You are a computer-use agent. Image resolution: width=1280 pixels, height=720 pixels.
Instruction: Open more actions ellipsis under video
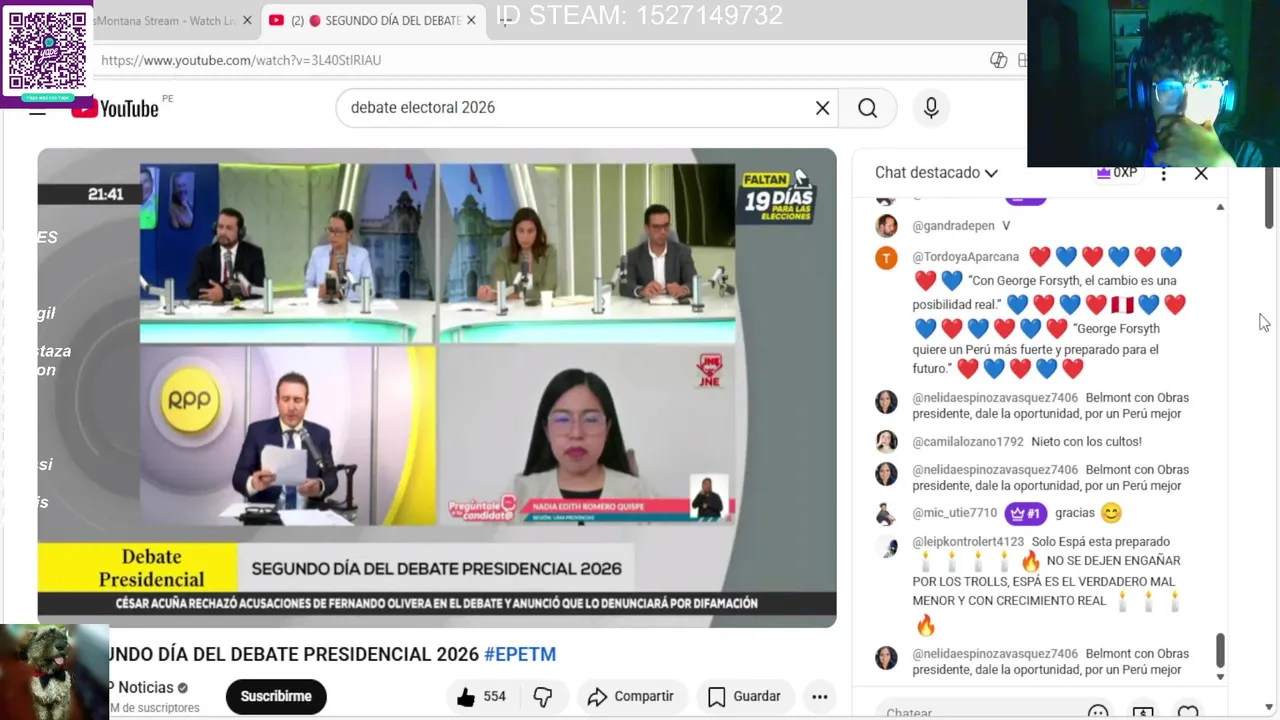(x=819, y=697)
